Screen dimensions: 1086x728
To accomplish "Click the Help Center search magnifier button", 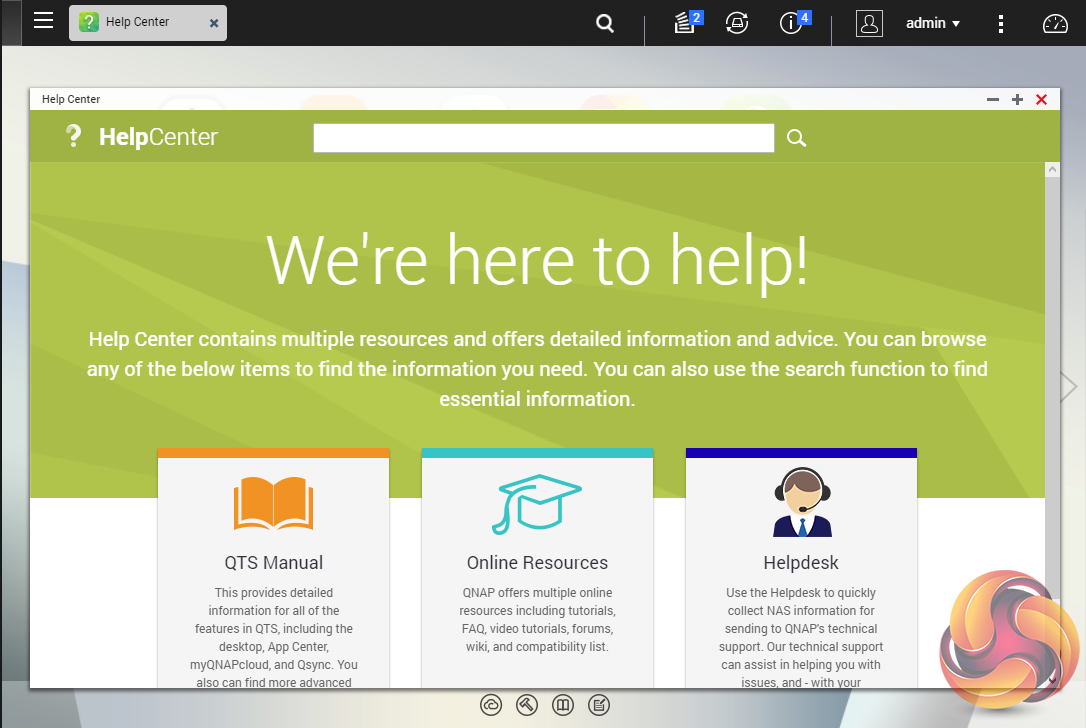I will (x=796, y=138).
